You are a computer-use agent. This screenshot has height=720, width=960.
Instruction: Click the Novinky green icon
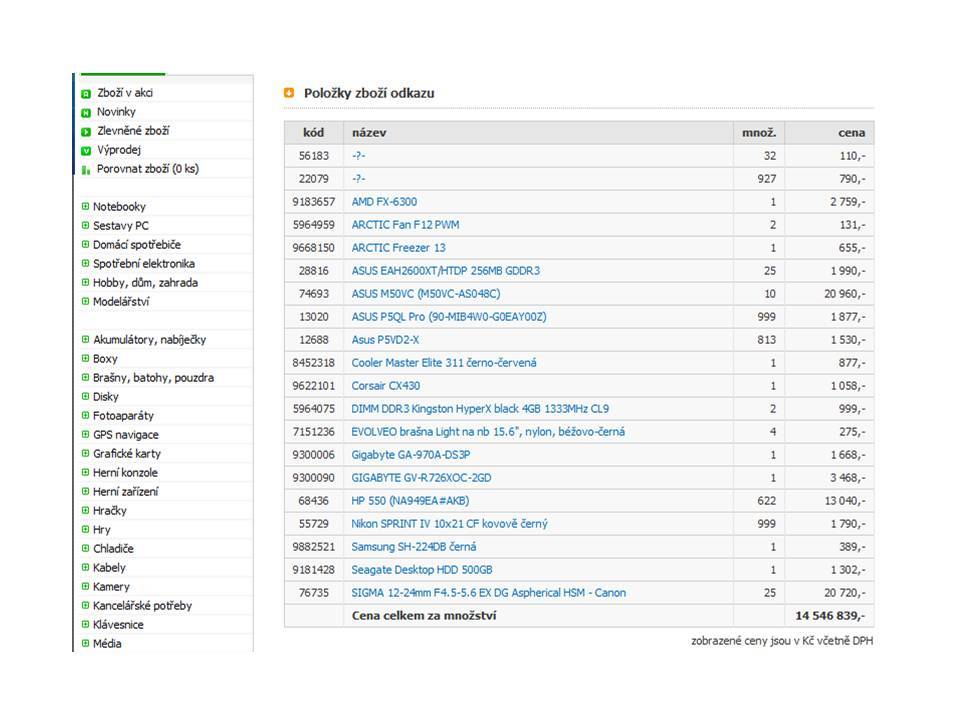tap(86, 113)
